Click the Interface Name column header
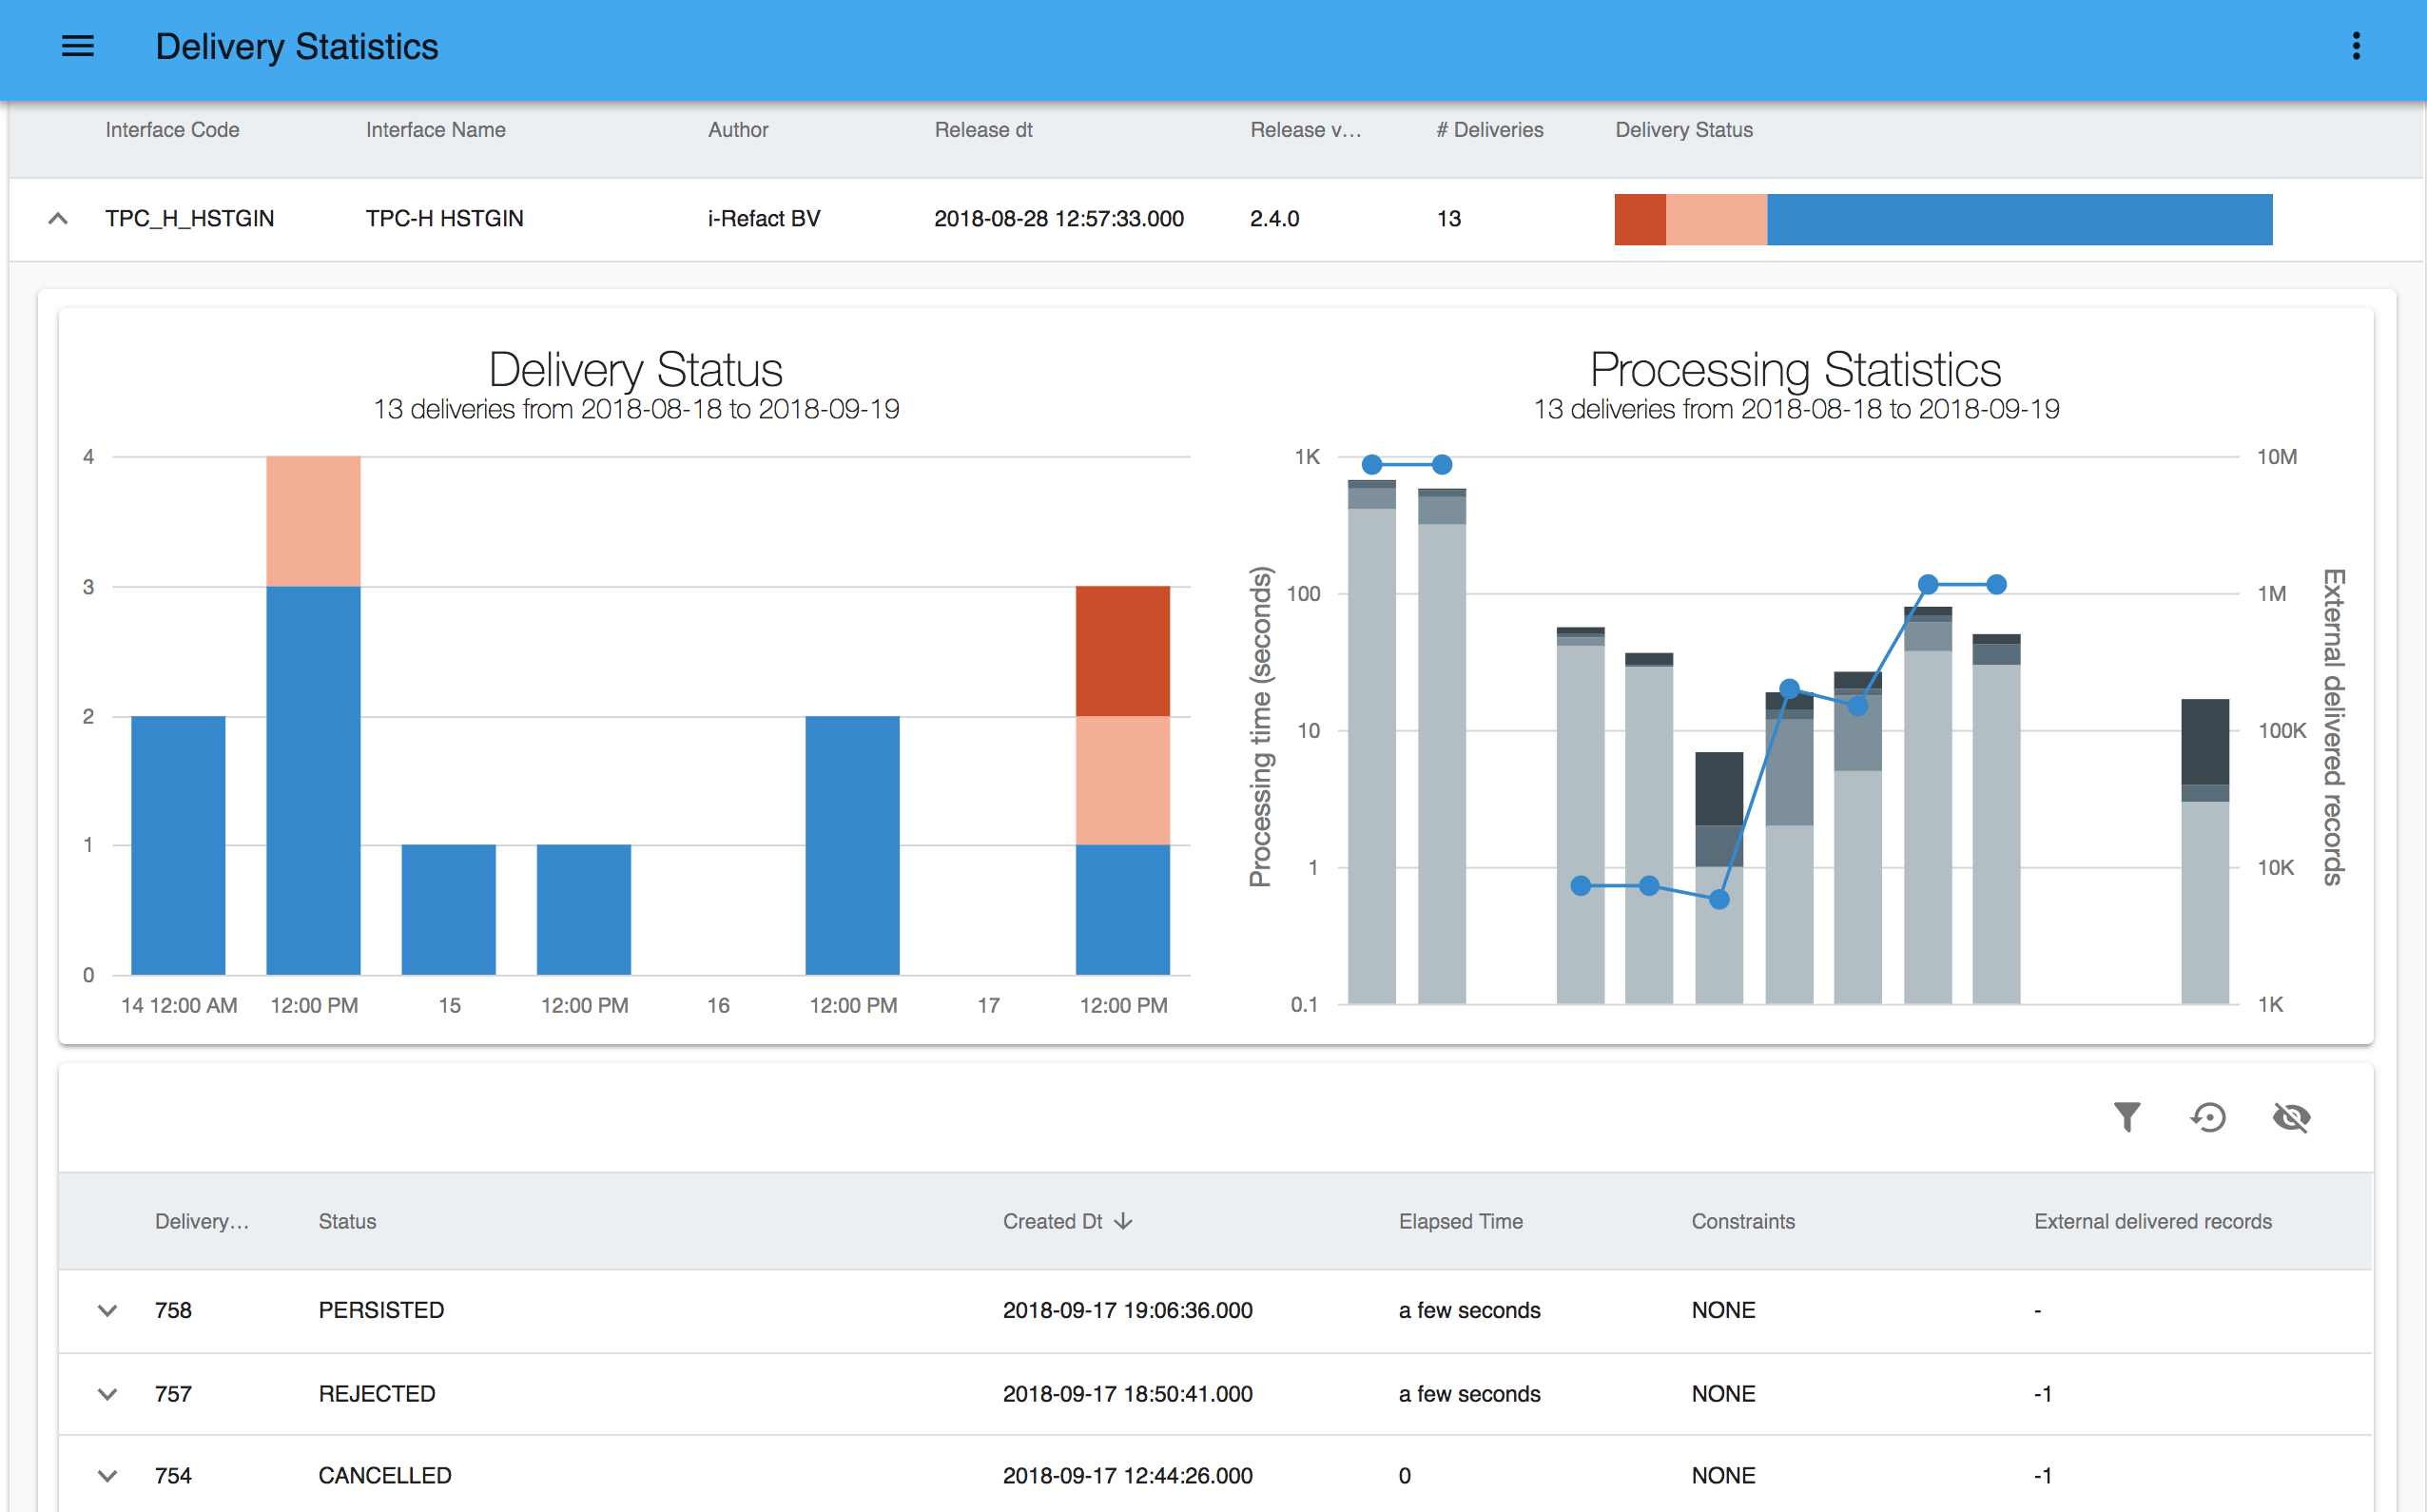The width and height of the screenshot is (2427, 1512). coord(435,130)
